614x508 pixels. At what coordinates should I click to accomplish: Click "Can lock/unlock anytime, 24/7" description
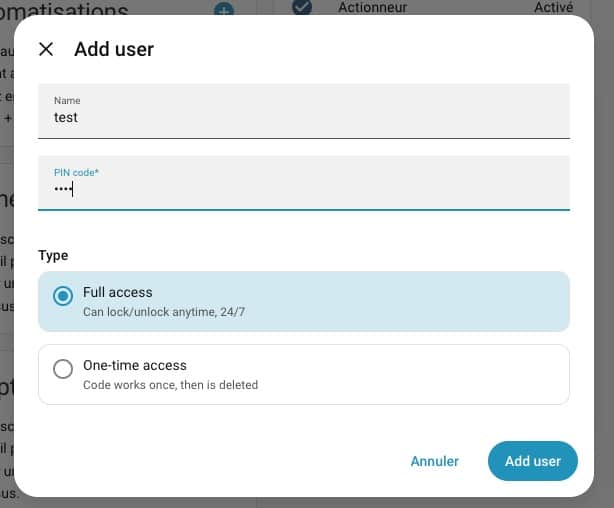[x=163, y=312]
